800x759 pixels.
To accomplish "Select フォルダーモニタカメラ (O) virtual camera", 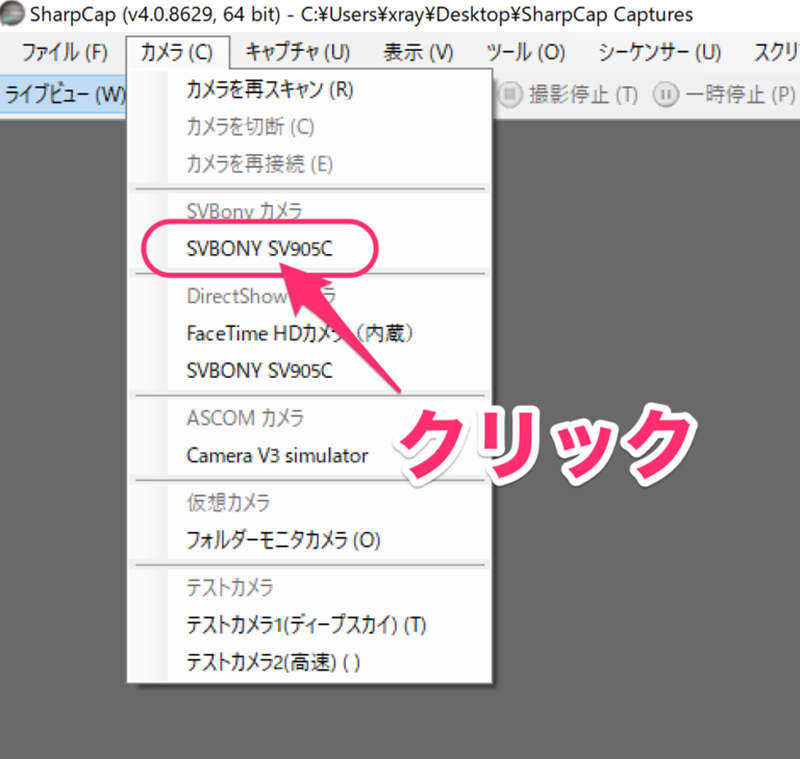I will pos(283,541).
